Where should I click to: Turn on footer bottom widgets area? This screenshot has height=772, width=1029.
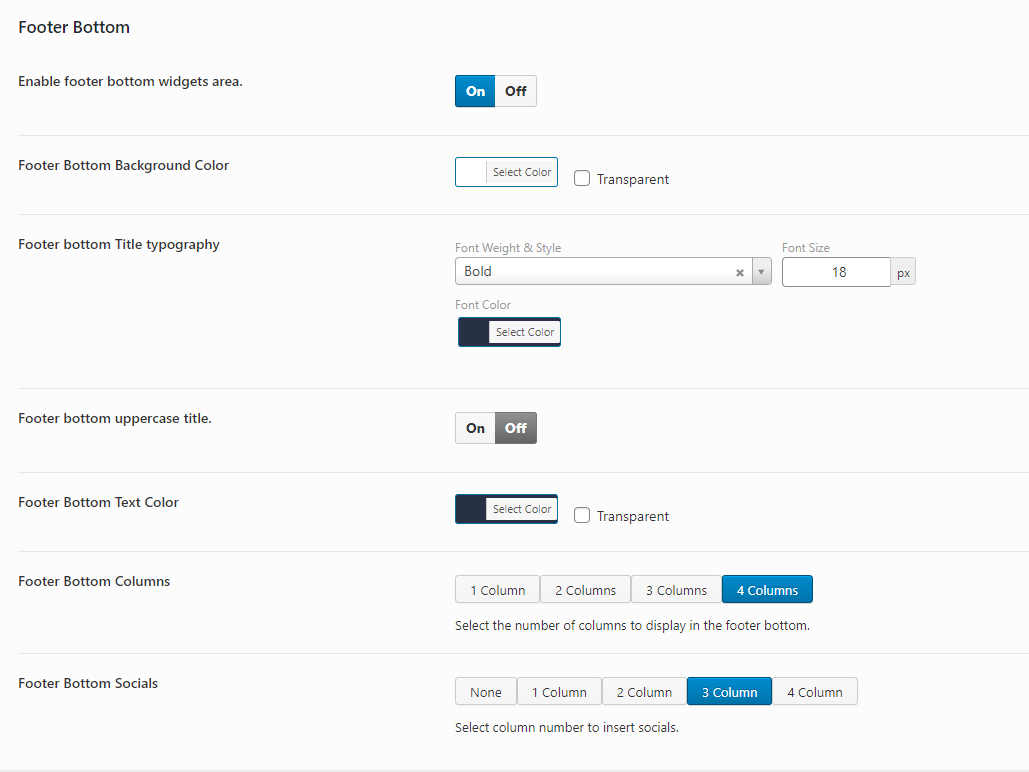coord(475,91)
